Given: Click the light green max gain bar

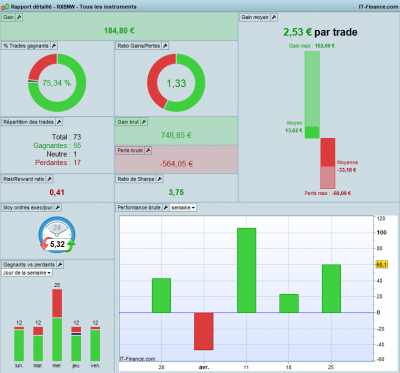Looking at the screenshot, I should [312, 89].
